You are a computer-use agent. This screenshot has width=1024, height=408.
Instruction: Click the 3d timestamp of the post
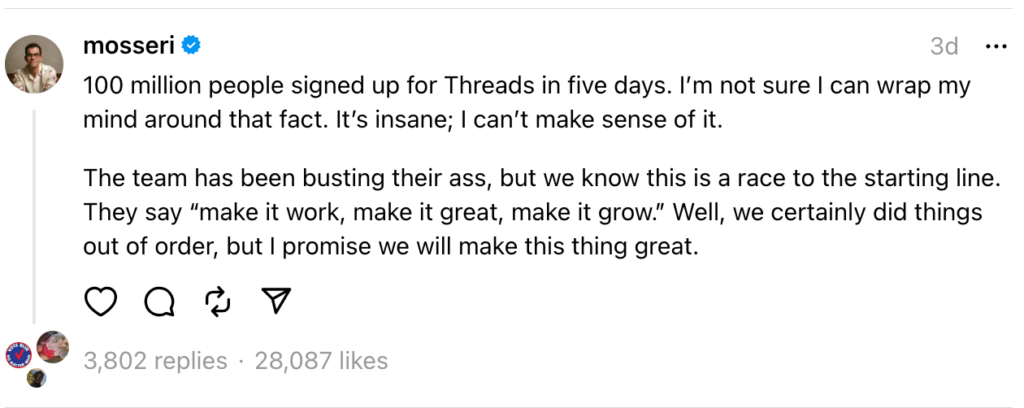[944, 46]
